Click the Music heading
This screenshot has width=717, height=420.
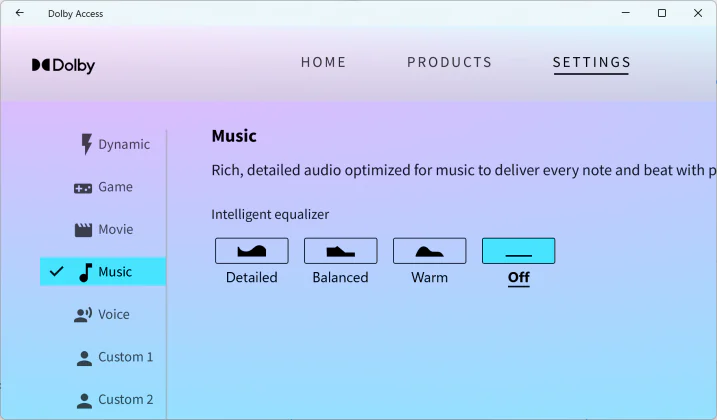coord(234,136)
